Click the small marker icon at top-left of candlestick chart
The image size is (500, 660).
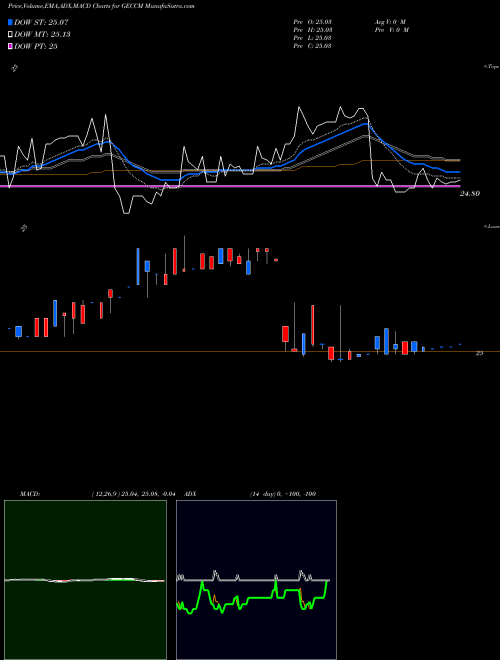[x=24, y=228]
